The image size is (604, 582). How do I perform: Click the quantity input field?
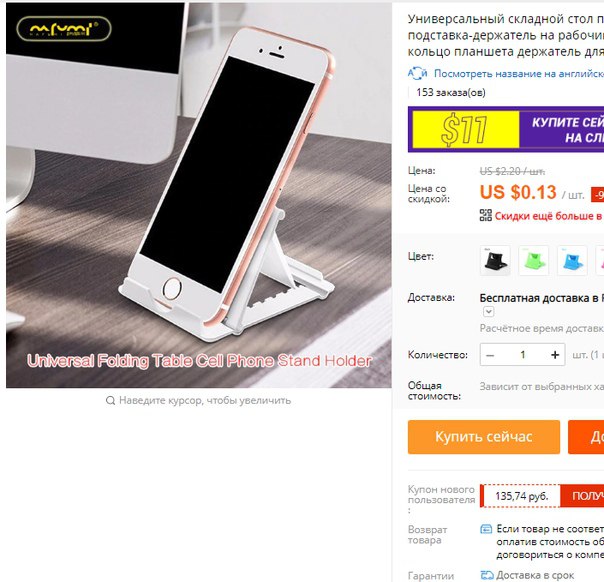pyautogui.click(x=522, y=355)
